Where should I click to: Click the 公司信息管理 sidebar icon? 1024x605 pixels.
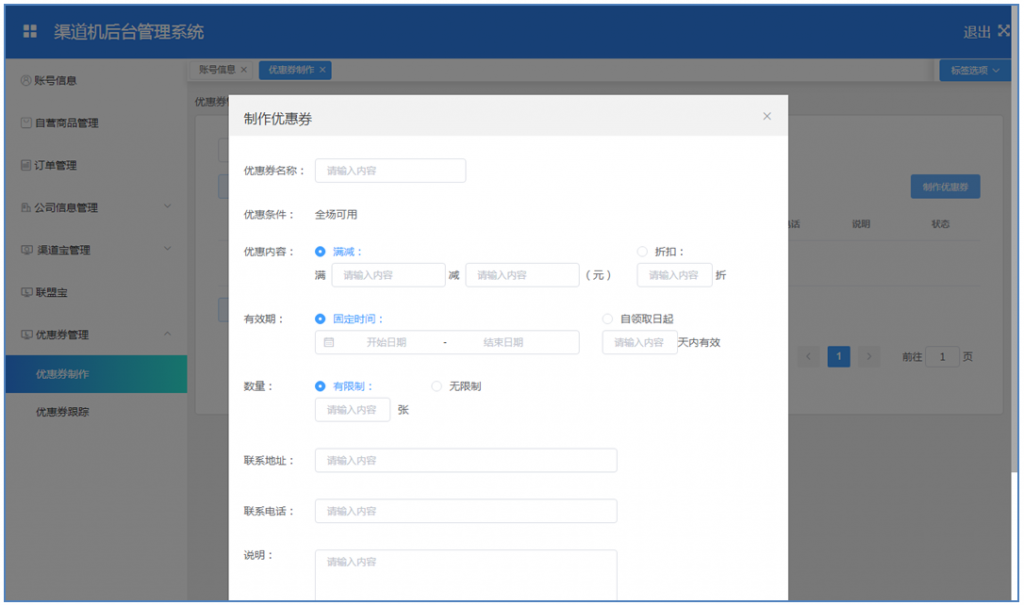(25, 208)
